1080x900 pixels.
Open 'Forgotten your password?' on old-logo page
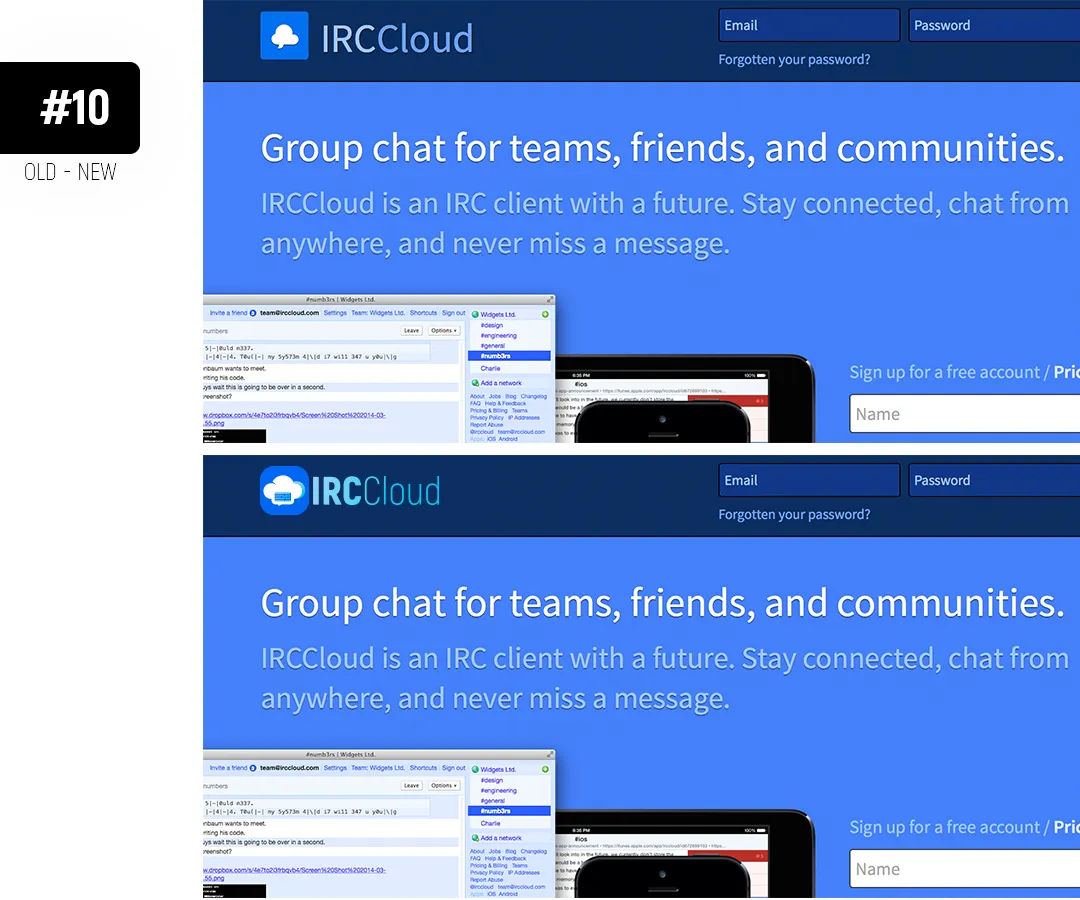pyautogui.click(x=794, y=60)
